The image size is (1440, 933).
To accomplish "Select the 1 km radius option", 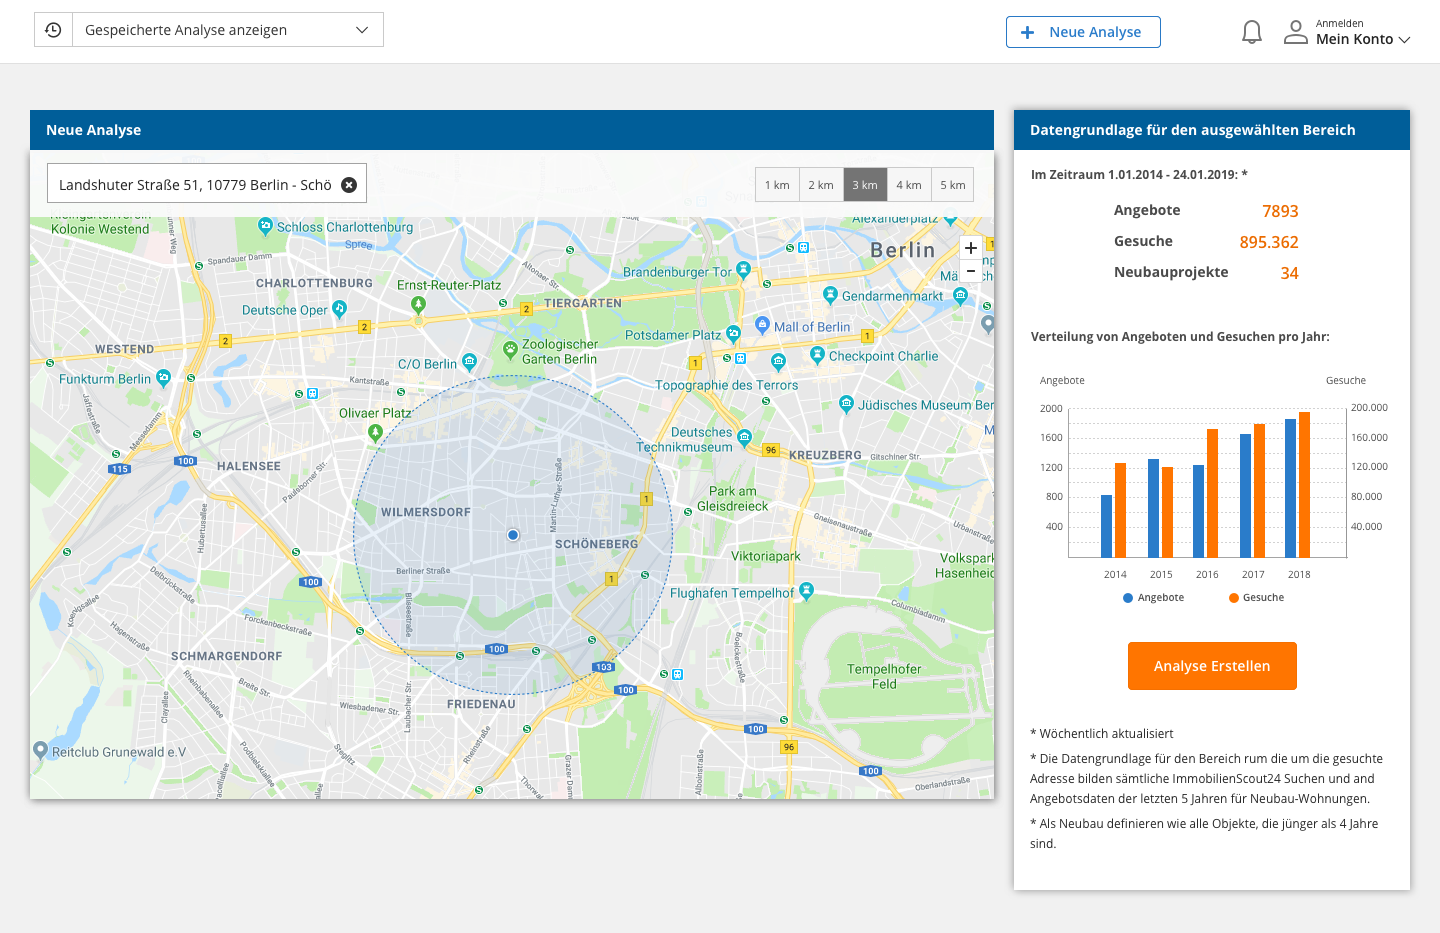I will 777,184.
